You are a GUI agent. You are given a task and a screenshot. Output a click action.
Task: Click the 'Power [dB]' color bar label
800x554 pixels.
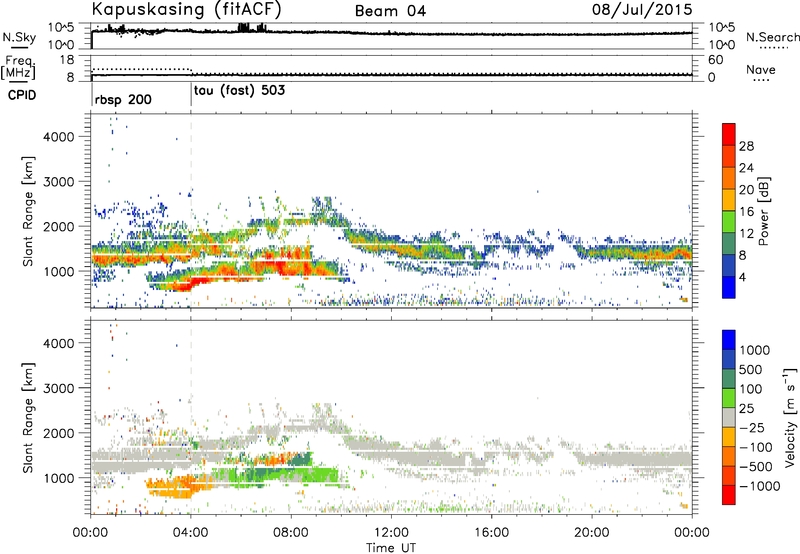(x=763, y=211)
